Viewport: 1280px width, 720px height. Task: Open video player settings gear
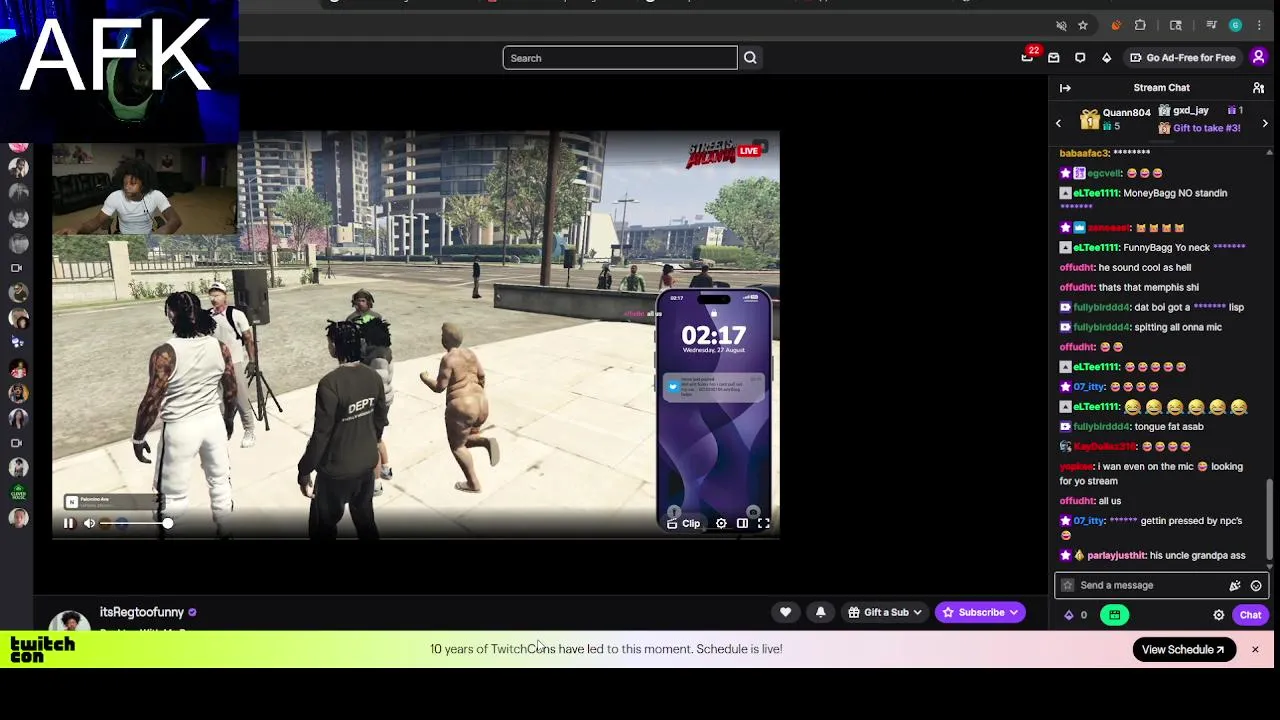(x=721, y=523)
